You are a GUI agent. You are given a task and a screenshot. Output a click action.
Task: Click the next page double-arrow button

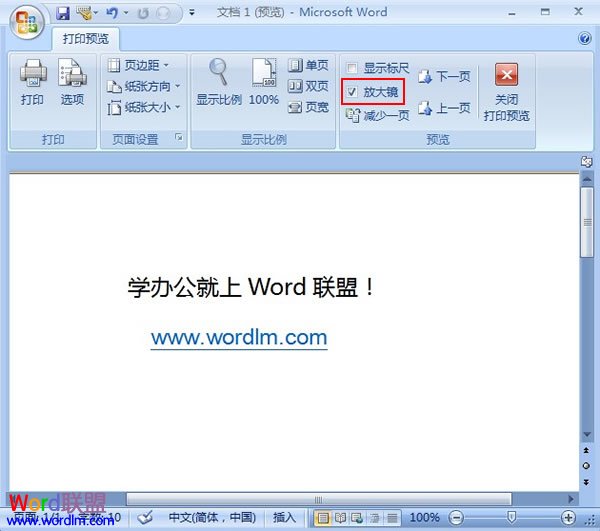(x=586, y=482)
